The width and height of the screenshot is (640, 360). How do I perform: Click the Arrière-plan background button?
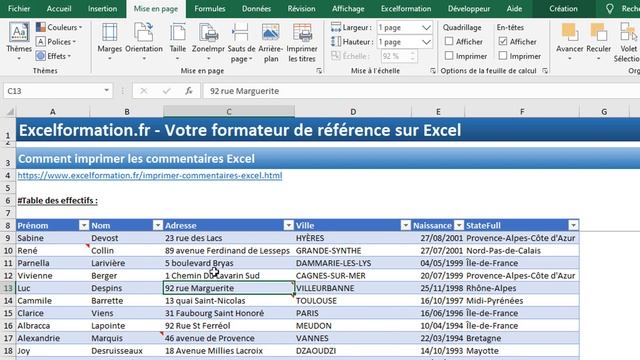pyautogui.click(x=271, y=43)
